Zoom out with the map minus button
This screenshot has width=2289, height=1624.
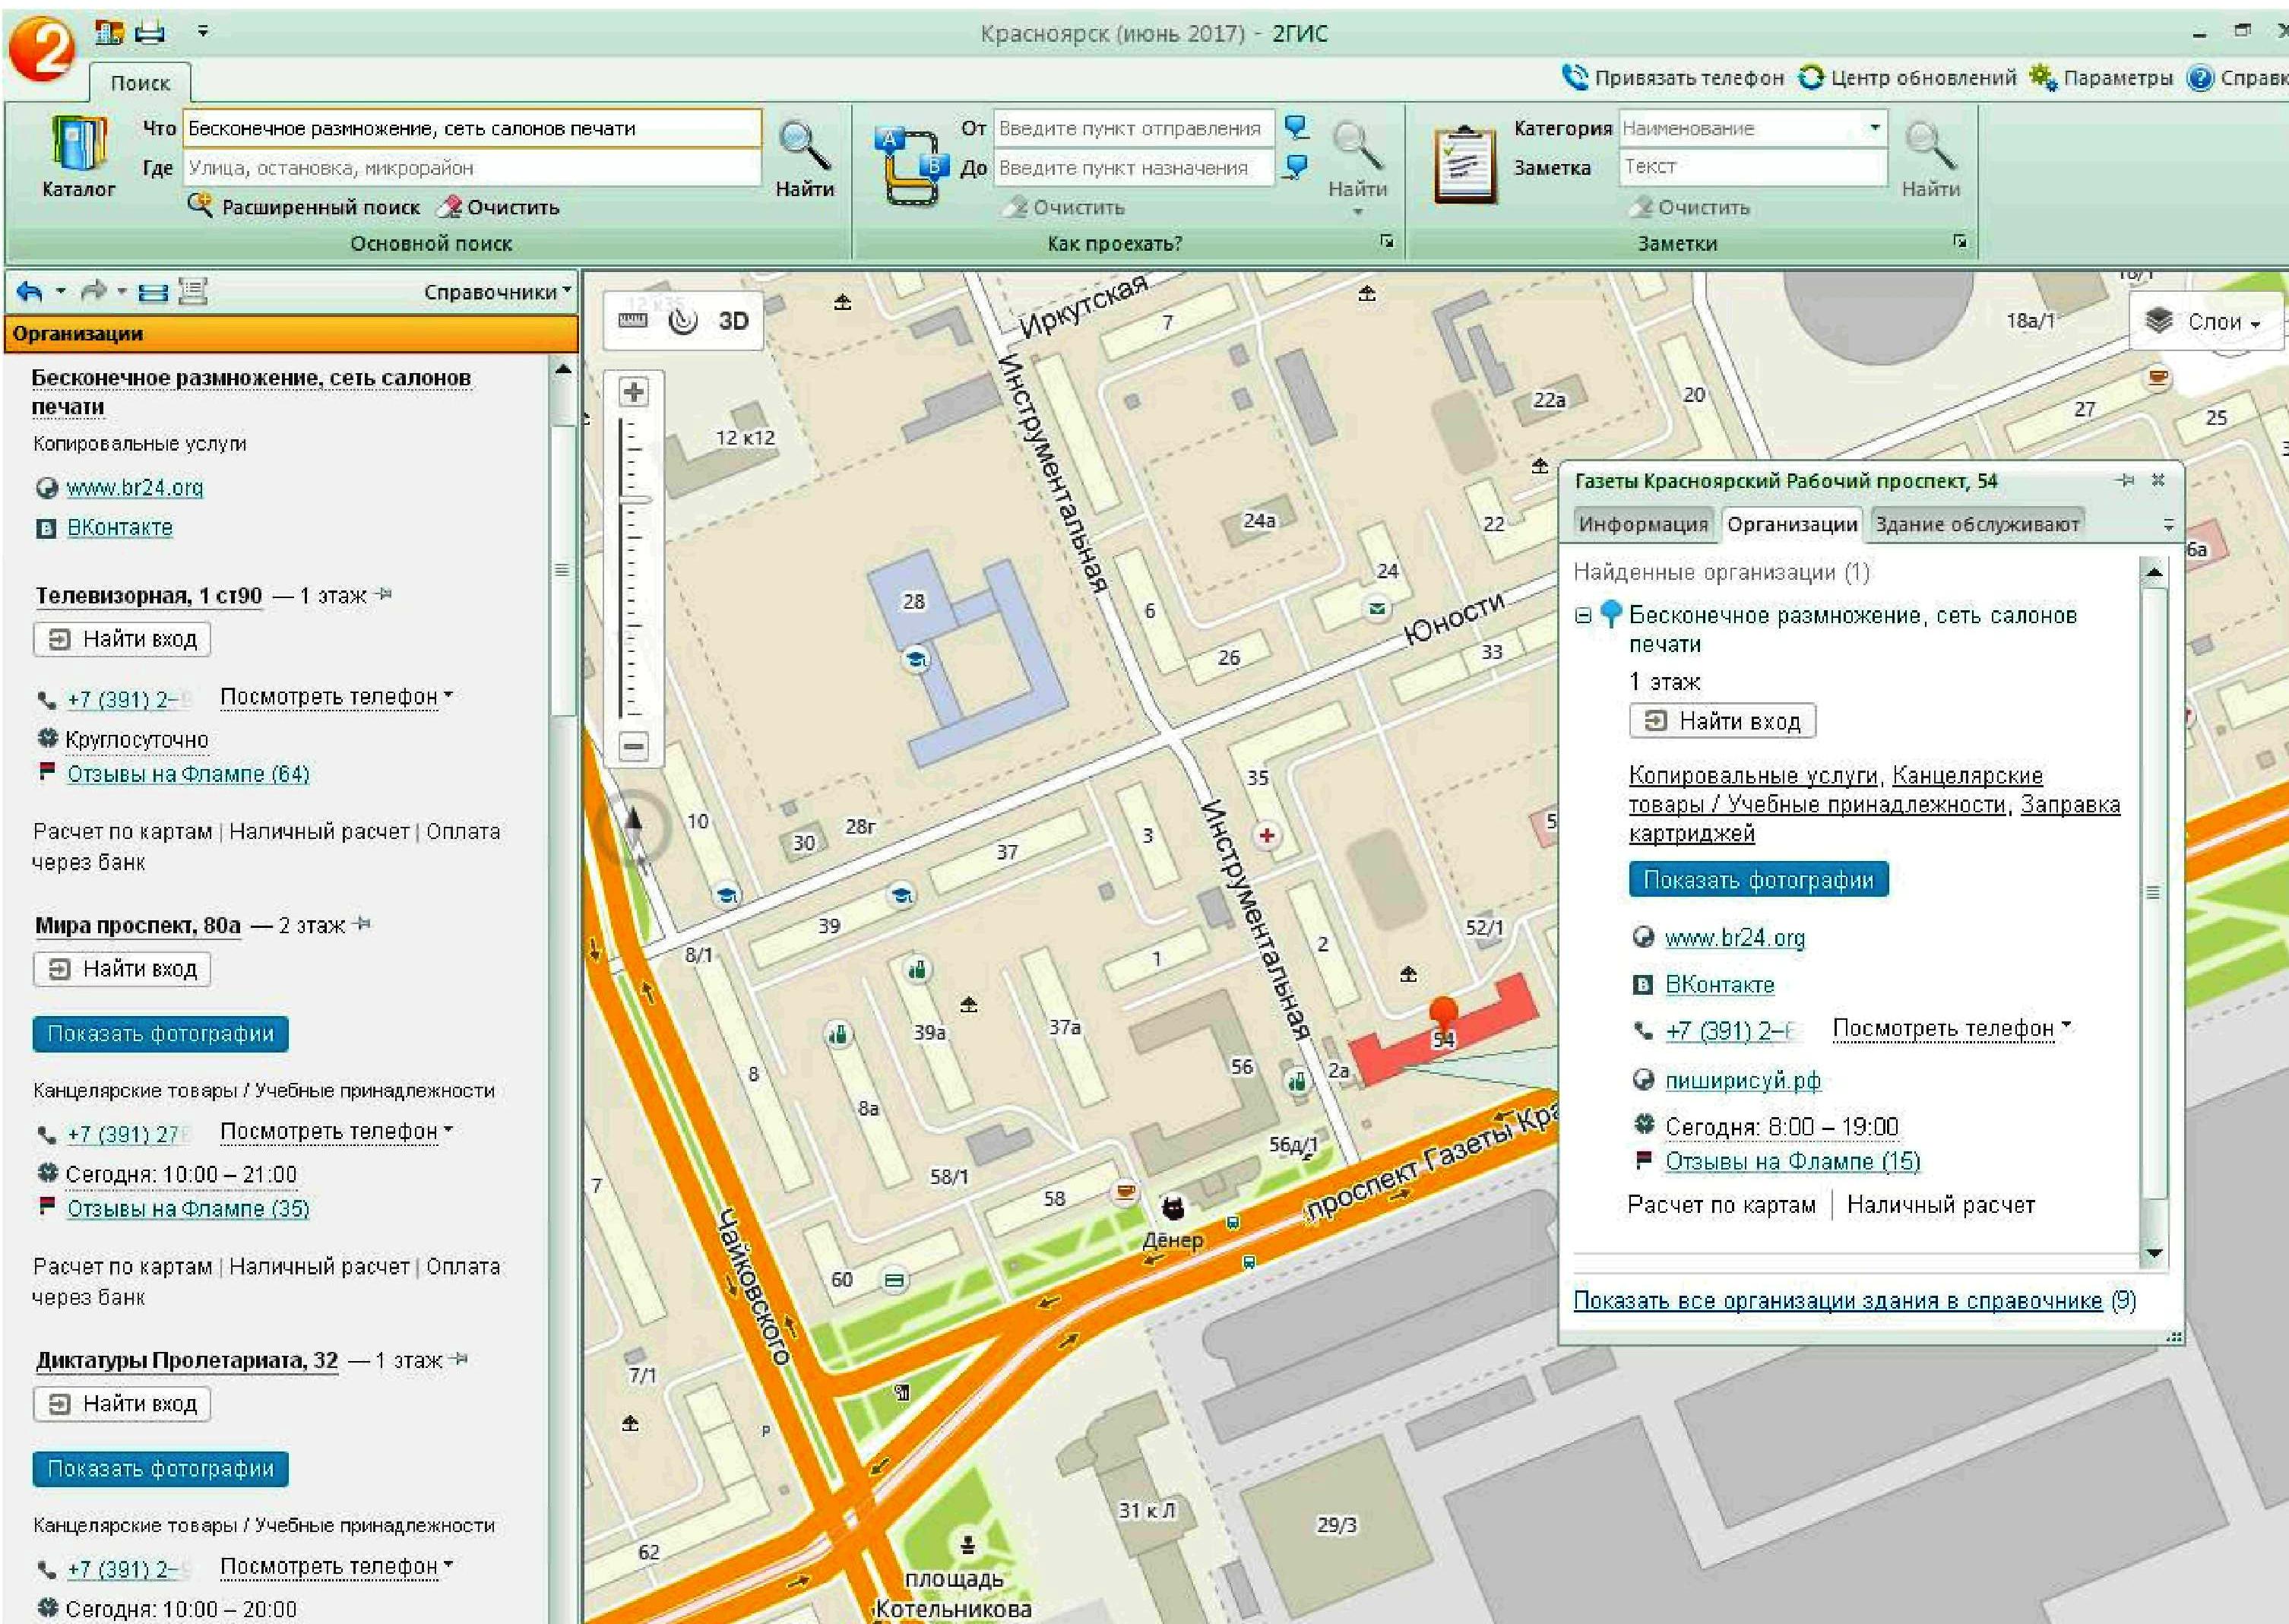[633, 746]
